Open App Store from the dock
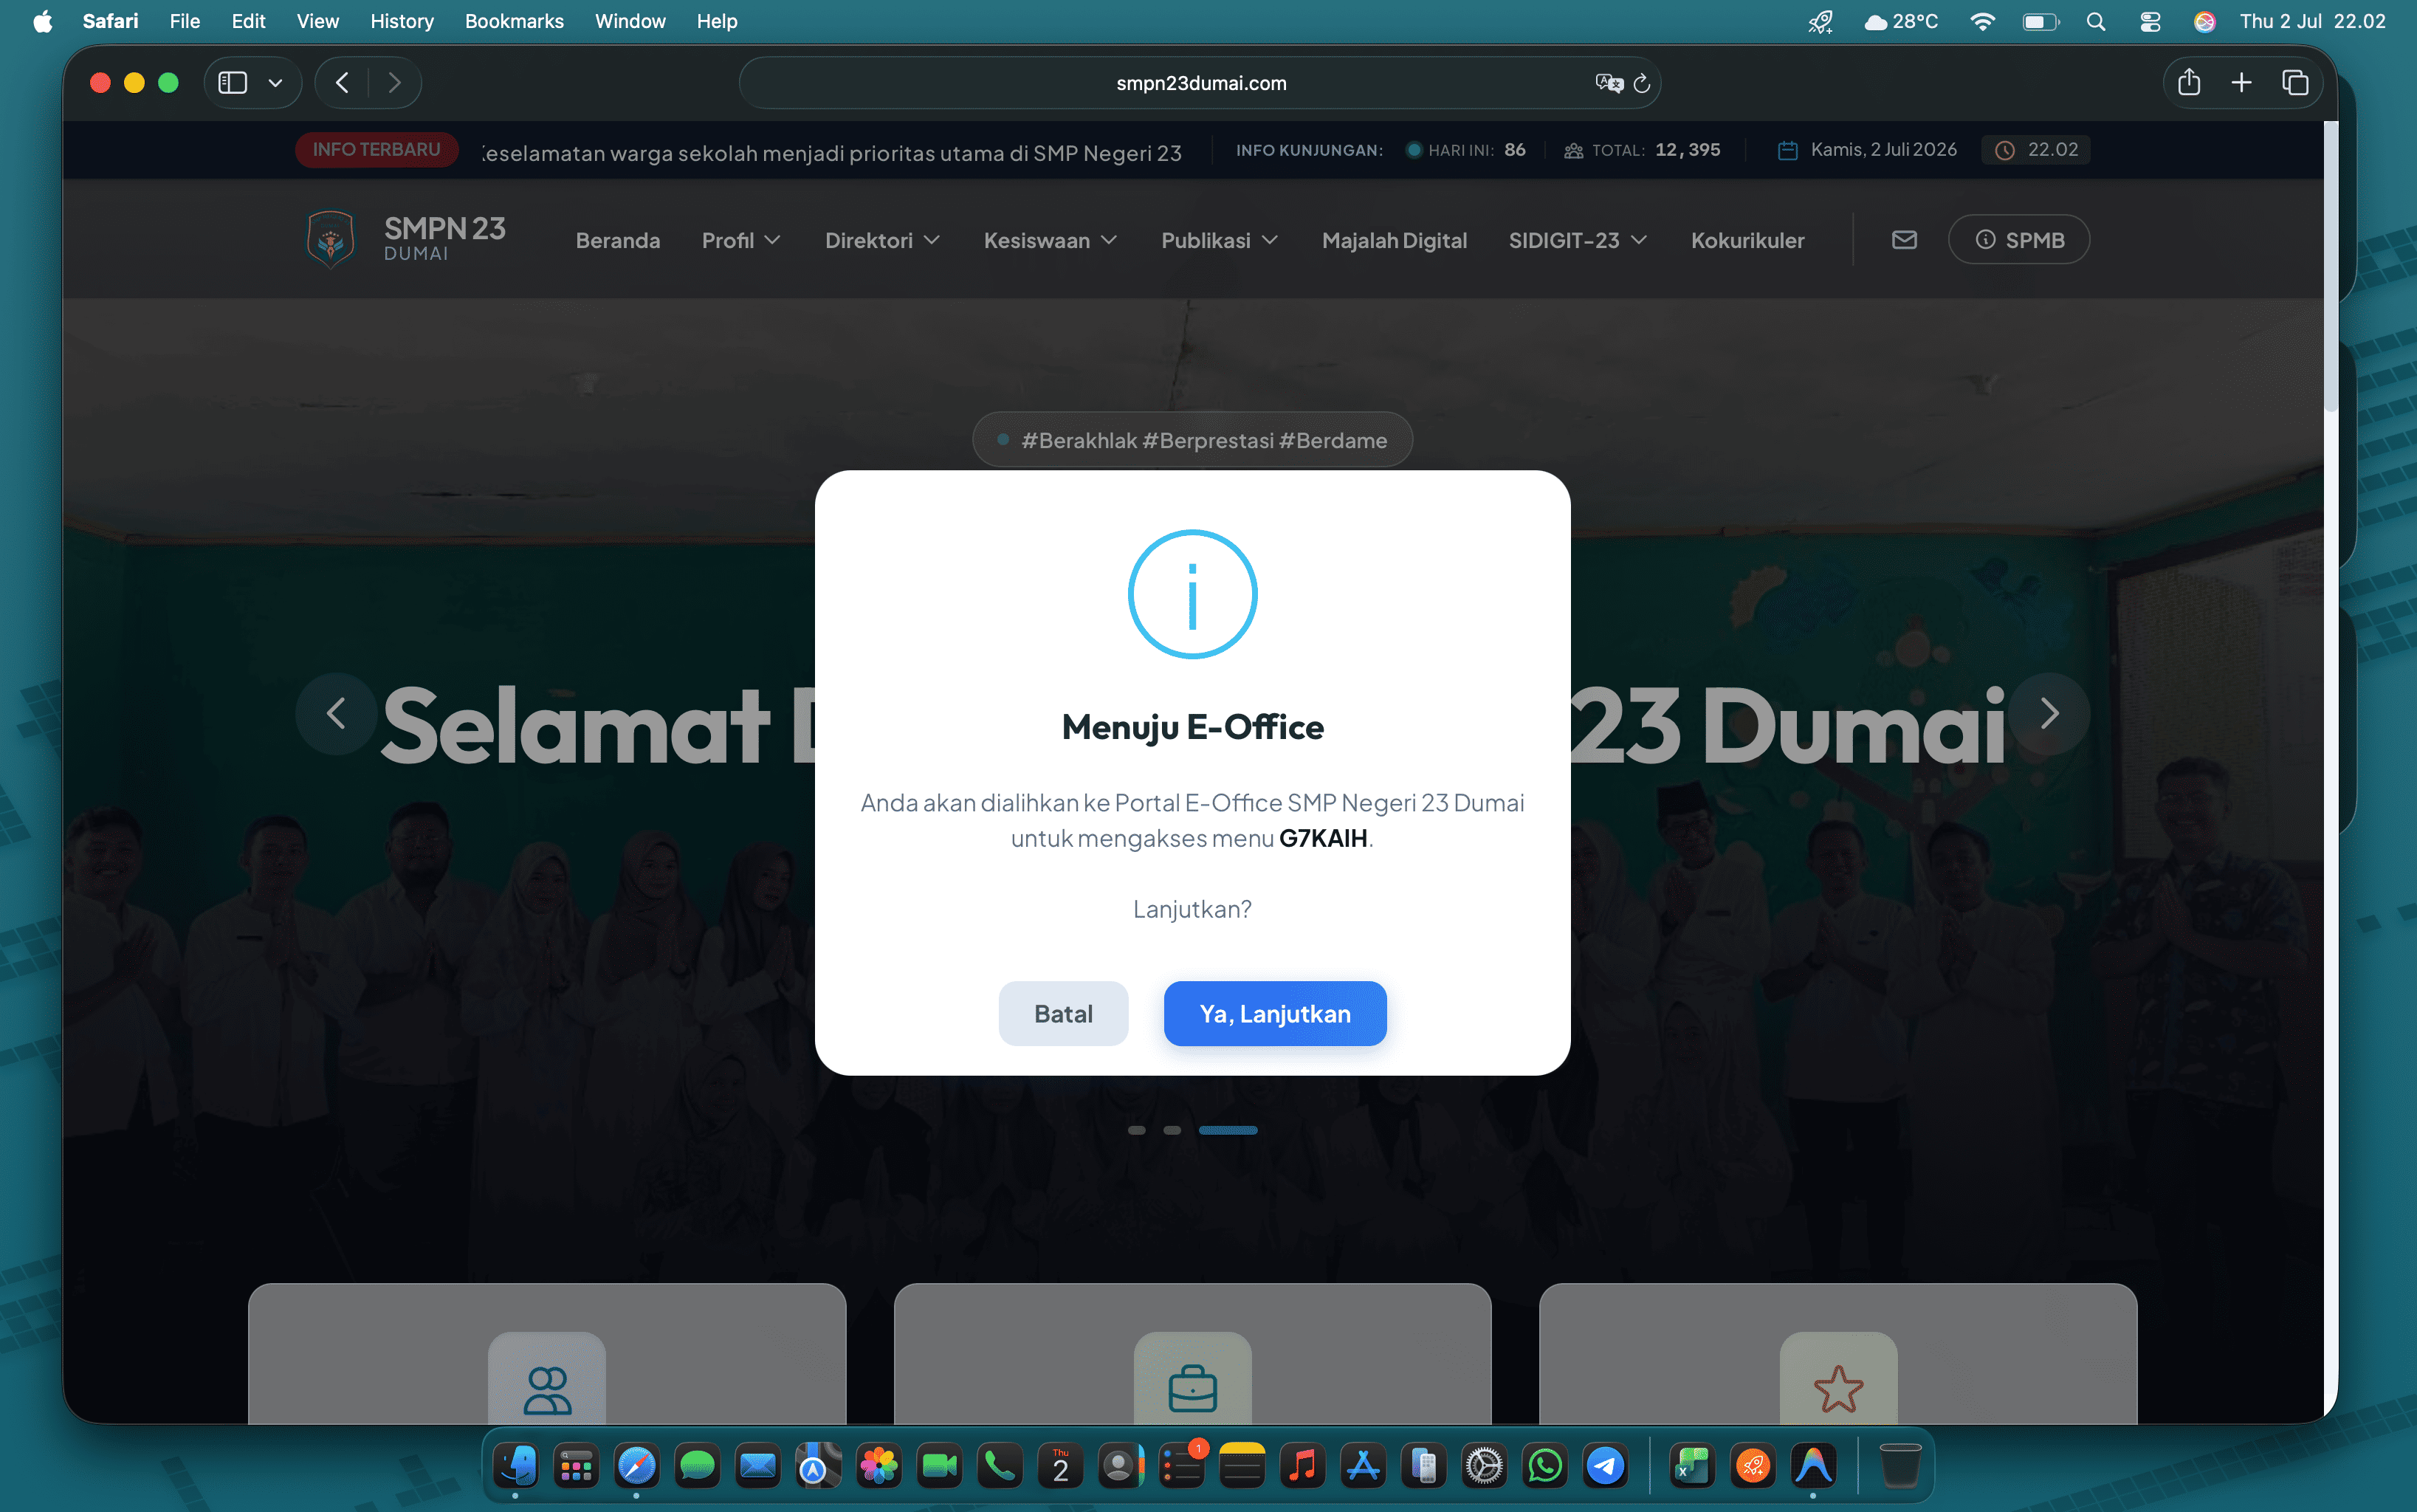Screen dimensions: 2417x1512 (x=1363, y=1466)
